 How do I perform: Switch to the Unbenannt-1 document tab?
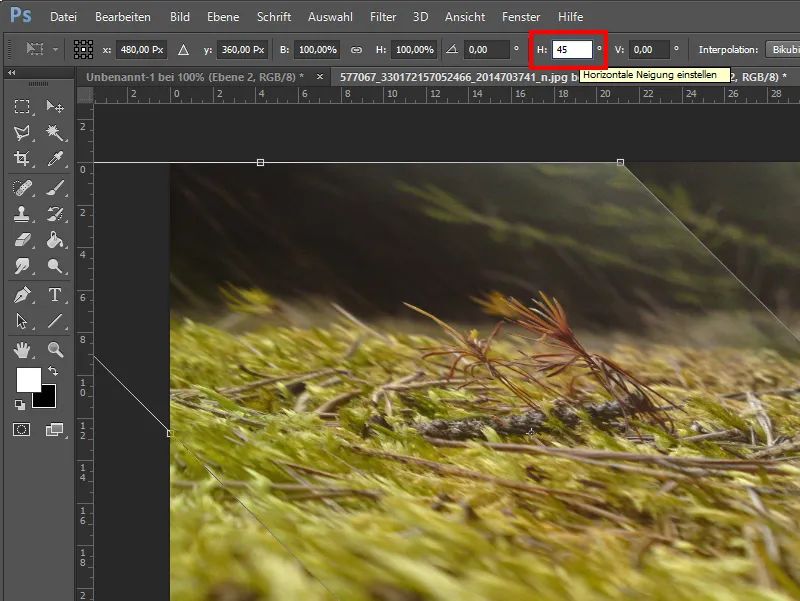click(x=195, y=77)
